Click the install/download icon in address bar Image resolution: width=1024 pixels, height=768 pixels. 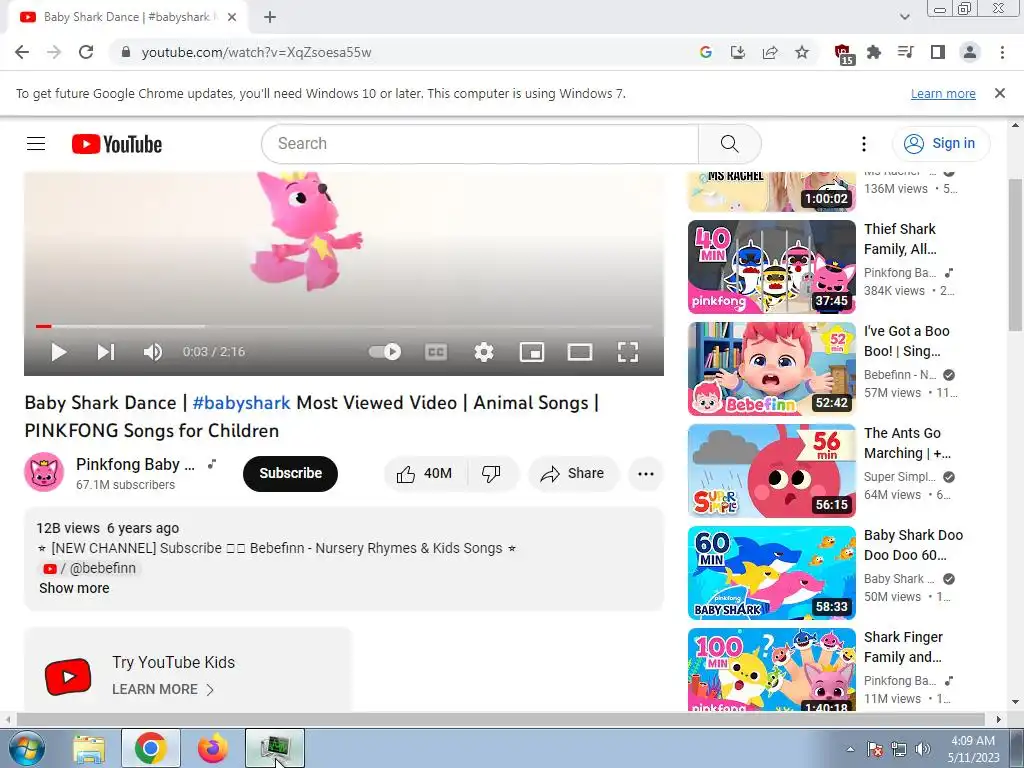coord(737,52)
